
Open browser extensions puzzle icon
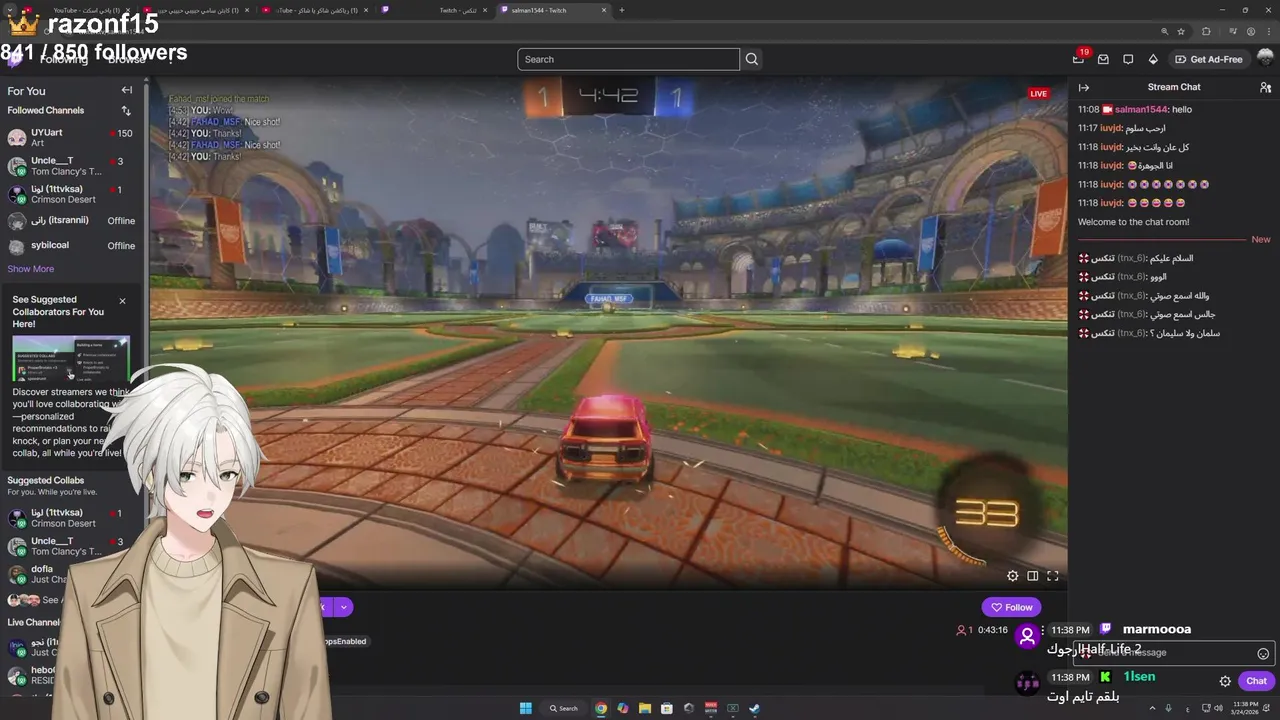tap(1206, 31)
